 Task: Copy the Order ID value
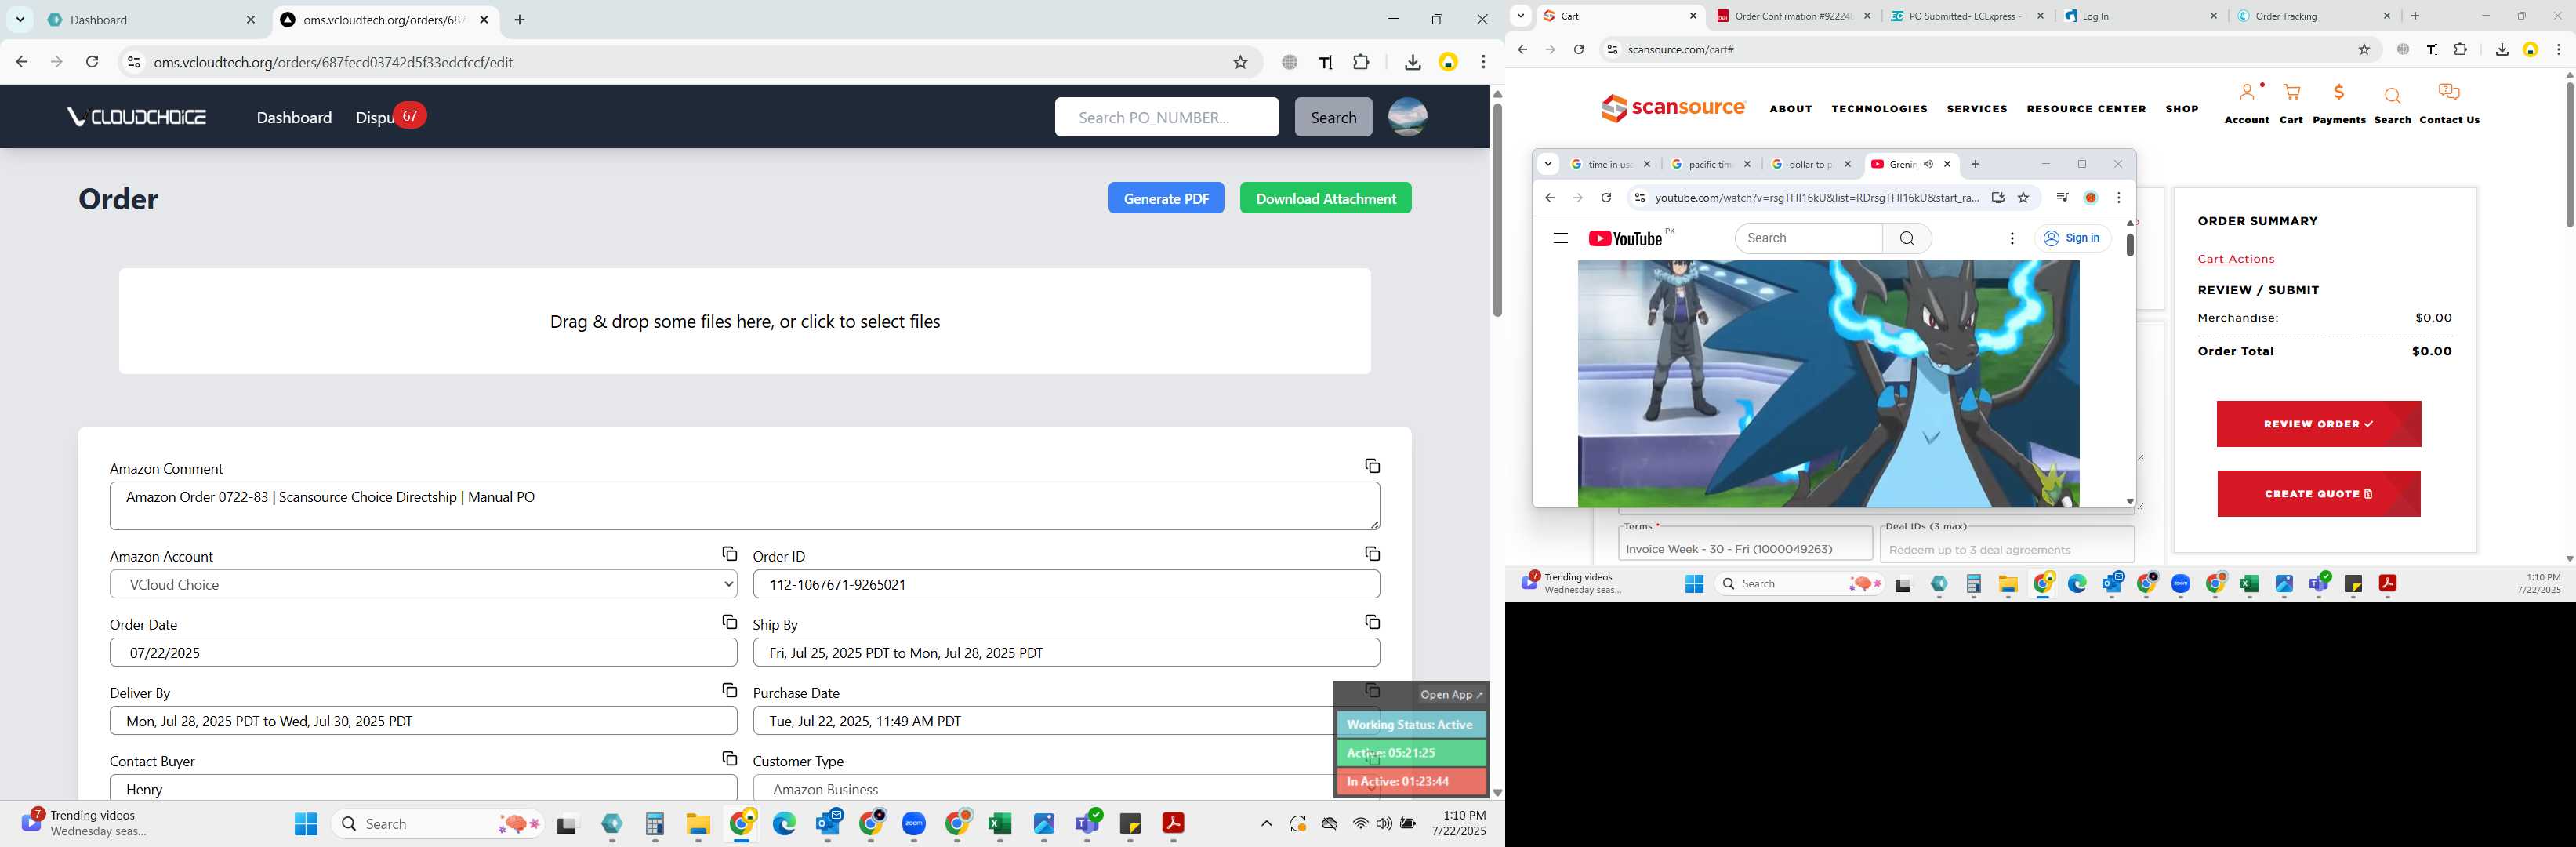pyautogui.click(x=1372, y=554)
